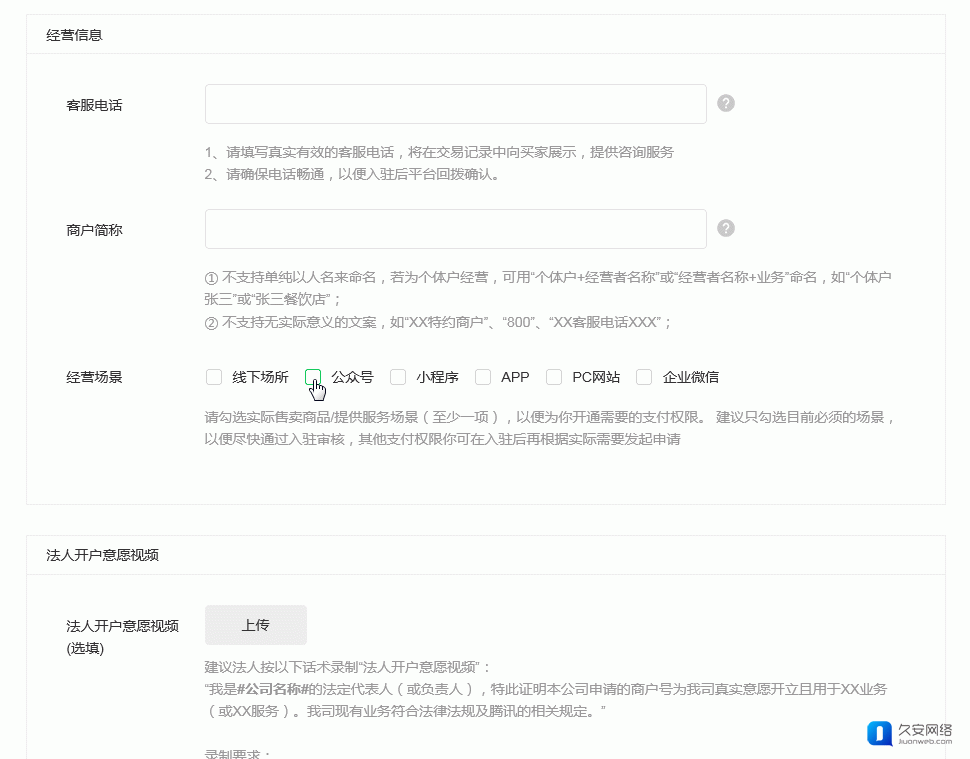Check the 小程序 option box
970x759 pixels.
pyautogui.click(x=398, y=377)
